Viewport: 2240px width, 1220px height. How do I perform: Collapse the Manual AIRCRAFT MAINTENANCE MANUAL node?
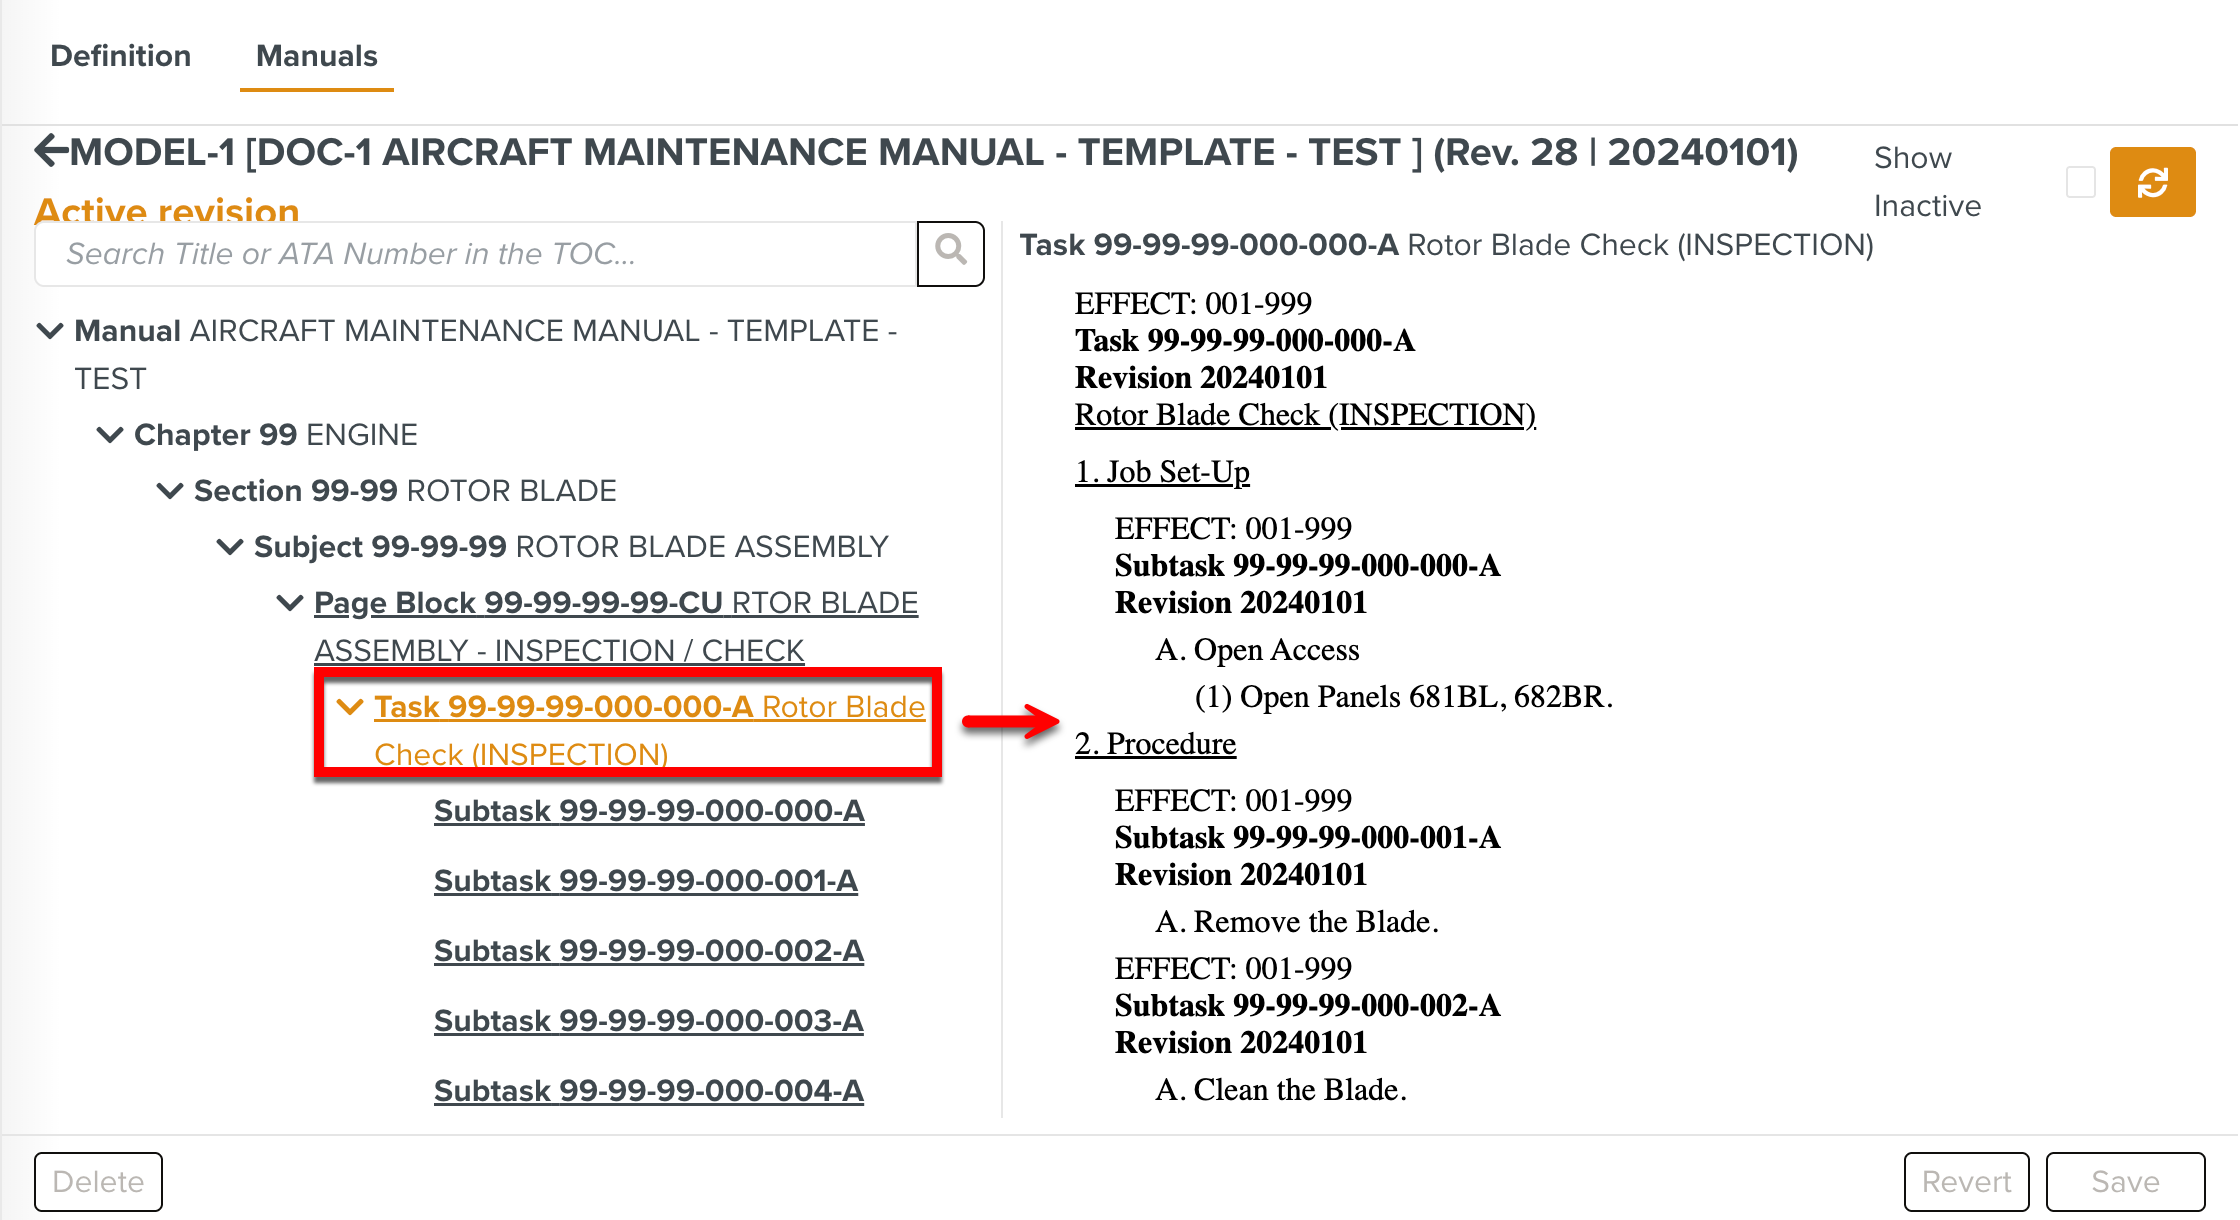51,331
